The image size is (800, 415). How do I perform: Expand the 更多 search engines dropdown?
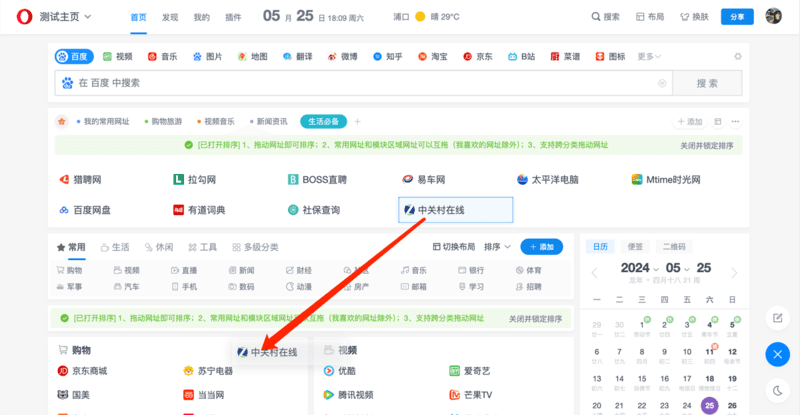click(x=650, y=57)
